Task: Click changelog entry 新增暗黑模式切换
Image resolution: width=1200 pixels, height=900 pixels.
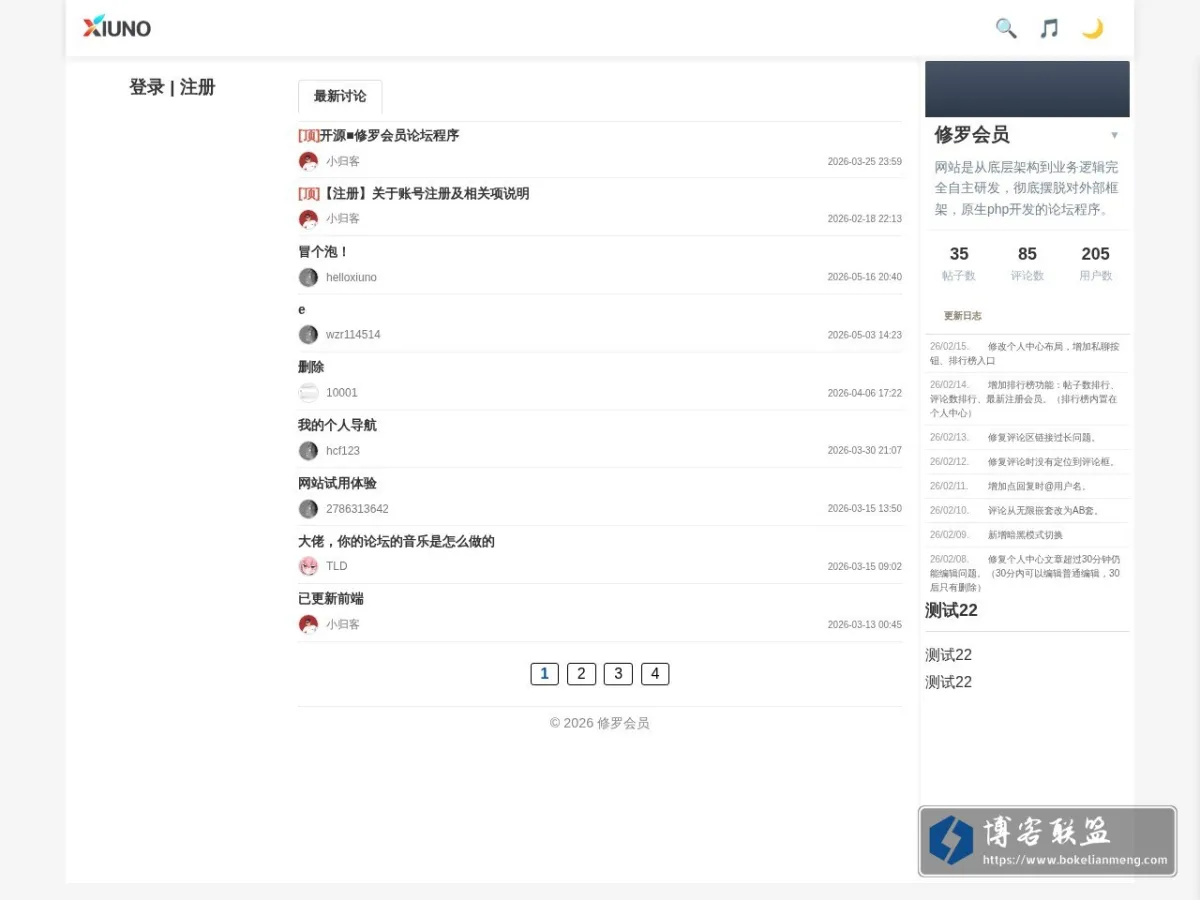Action: coord(1027,535)
